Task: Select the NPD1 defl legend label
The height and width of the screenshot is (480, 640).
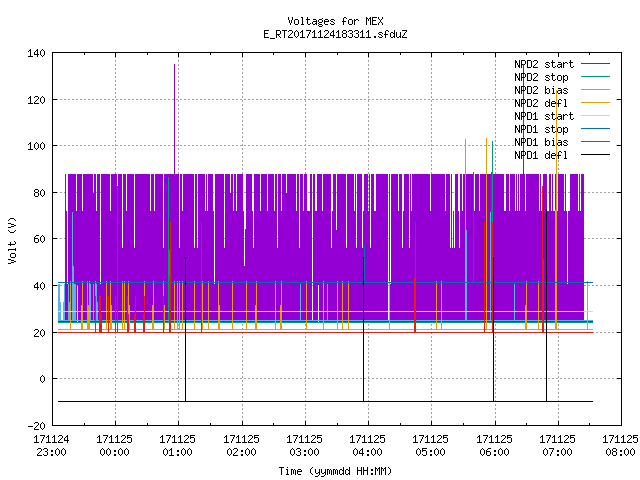Action: click(541, 155)
